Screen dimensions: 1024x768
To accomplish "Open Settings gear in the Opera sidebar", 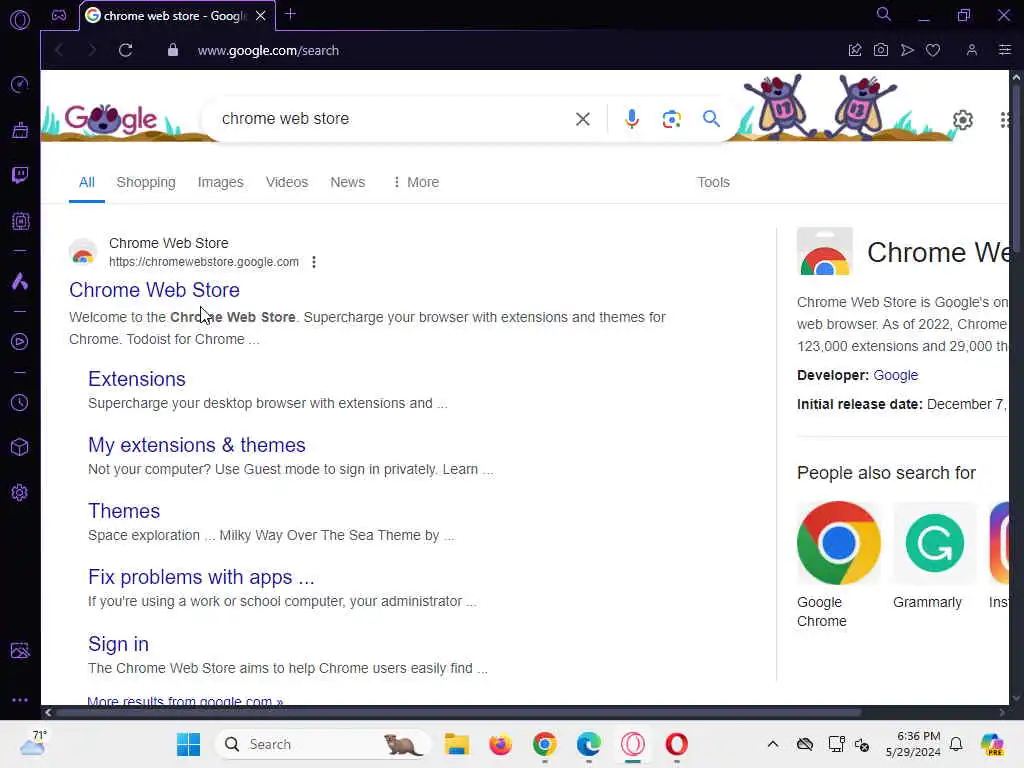I will (20, 492).
